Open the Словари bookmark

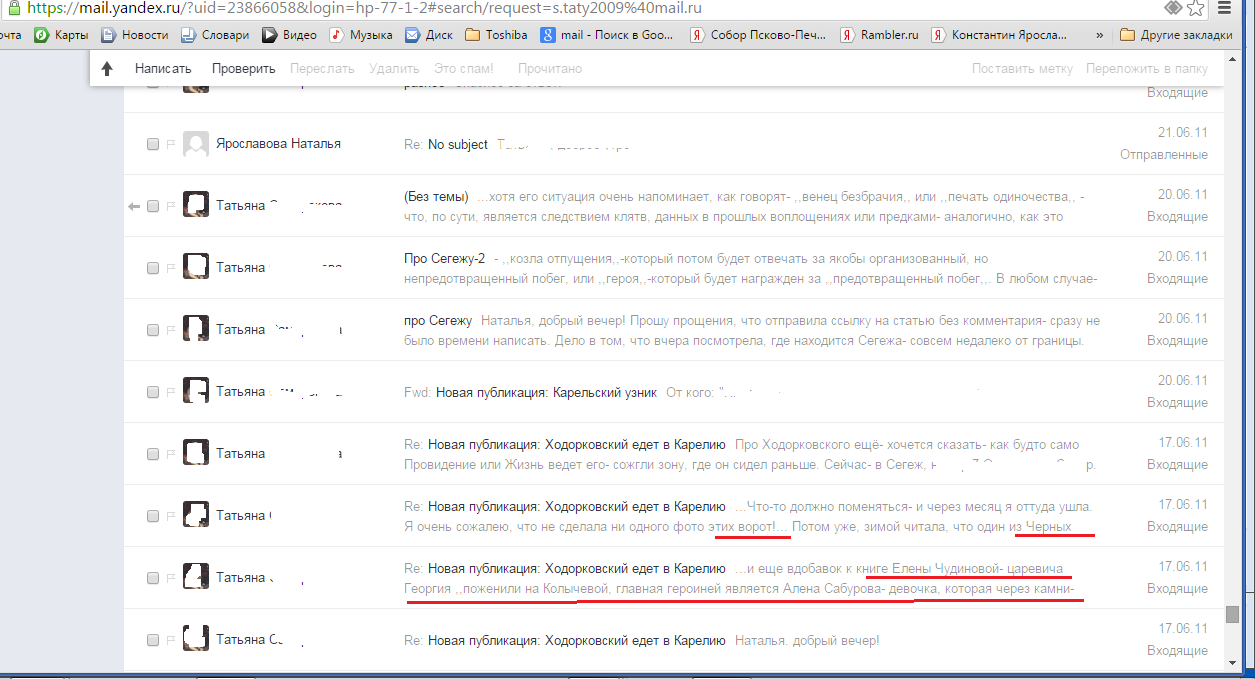pos(214,35)
